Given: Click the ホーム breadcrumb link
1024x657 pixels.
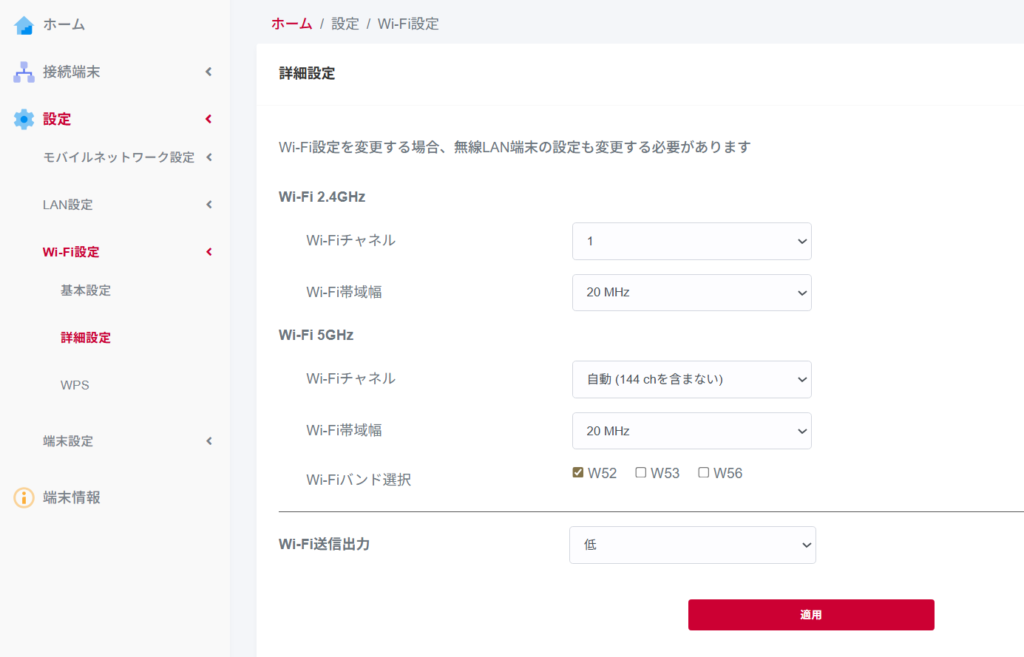Looking at the screenshot, I should click(x=291, y=24).
